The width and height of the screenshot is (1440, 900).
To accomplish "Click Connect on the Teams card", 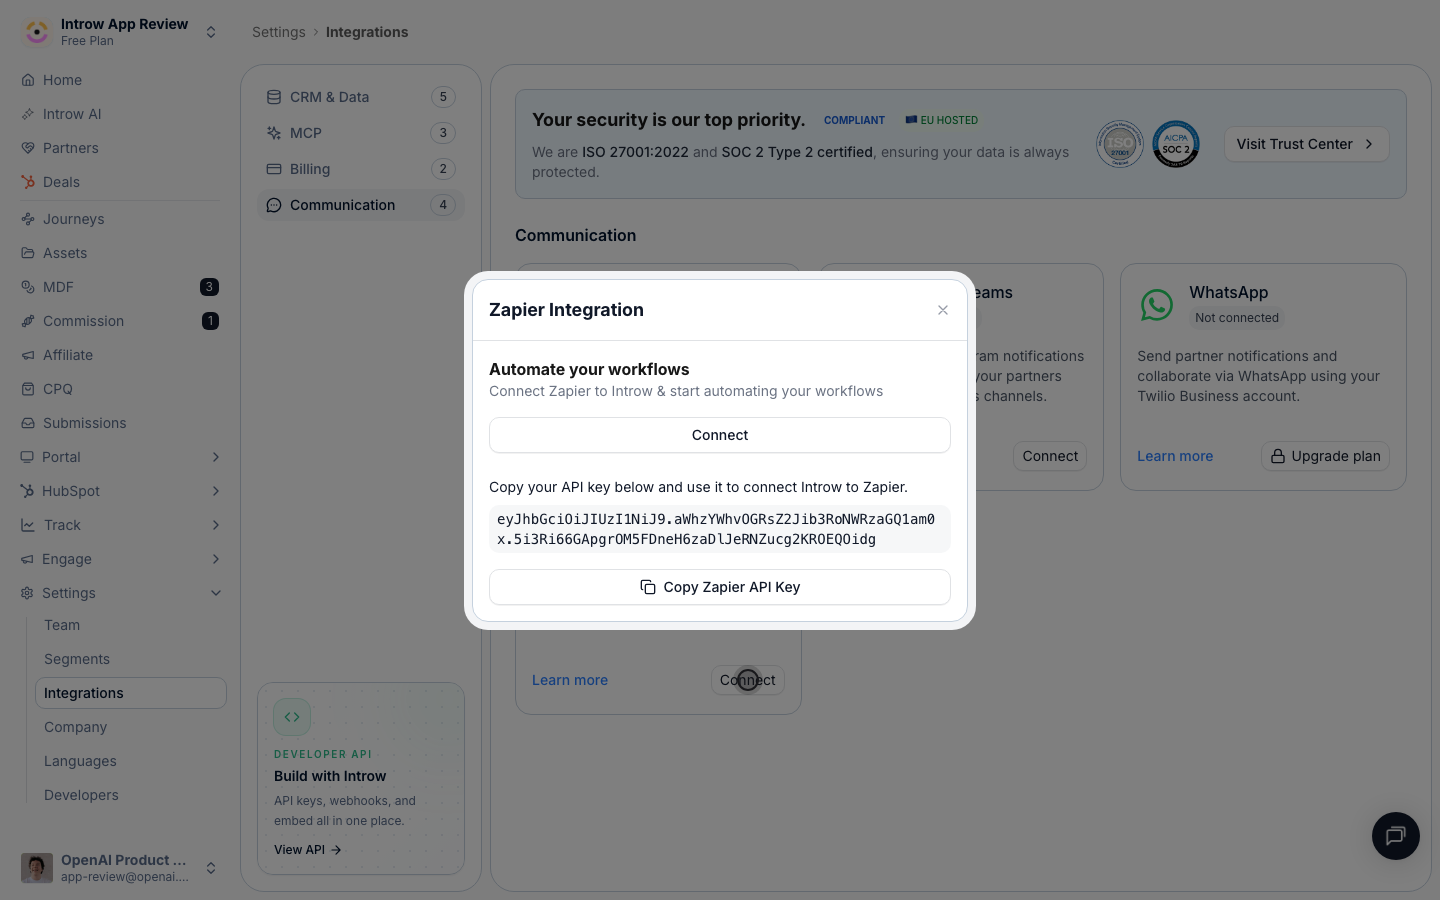I will click(1050, 456).
